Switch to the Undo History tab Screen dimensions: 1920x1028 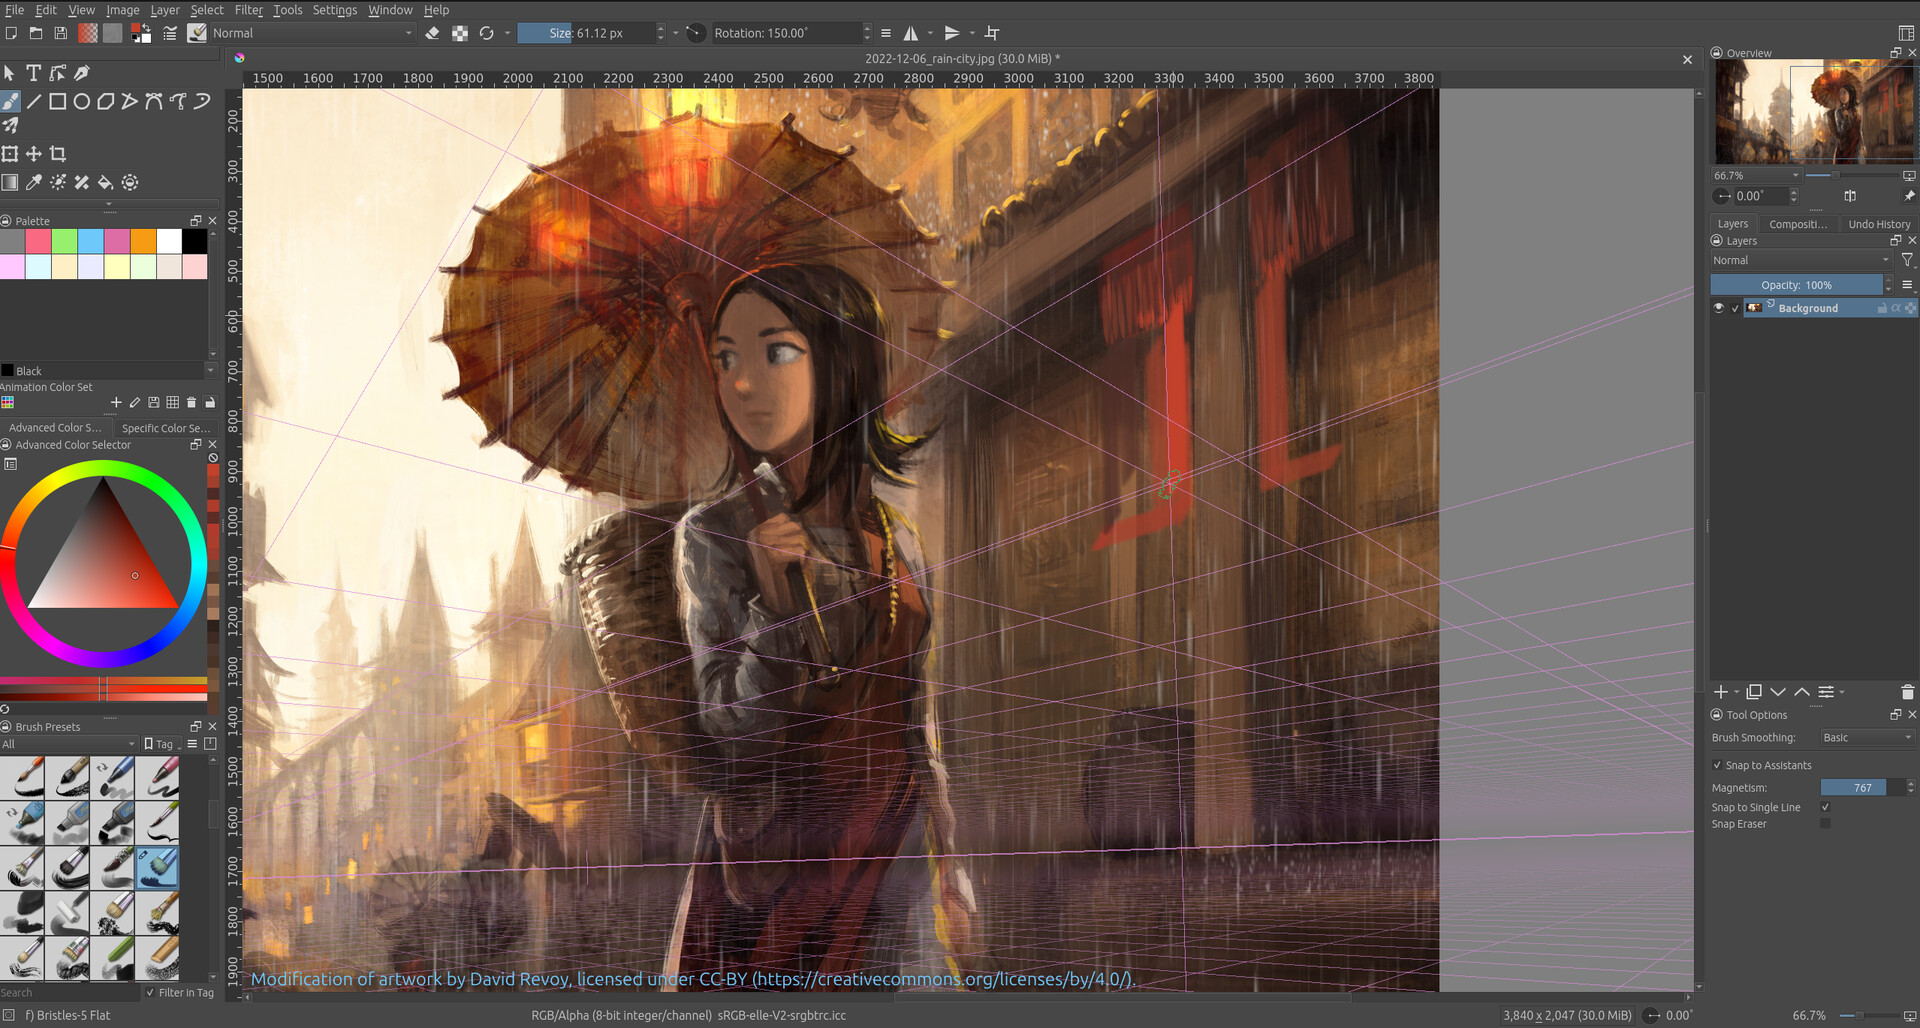point(1878,223)
